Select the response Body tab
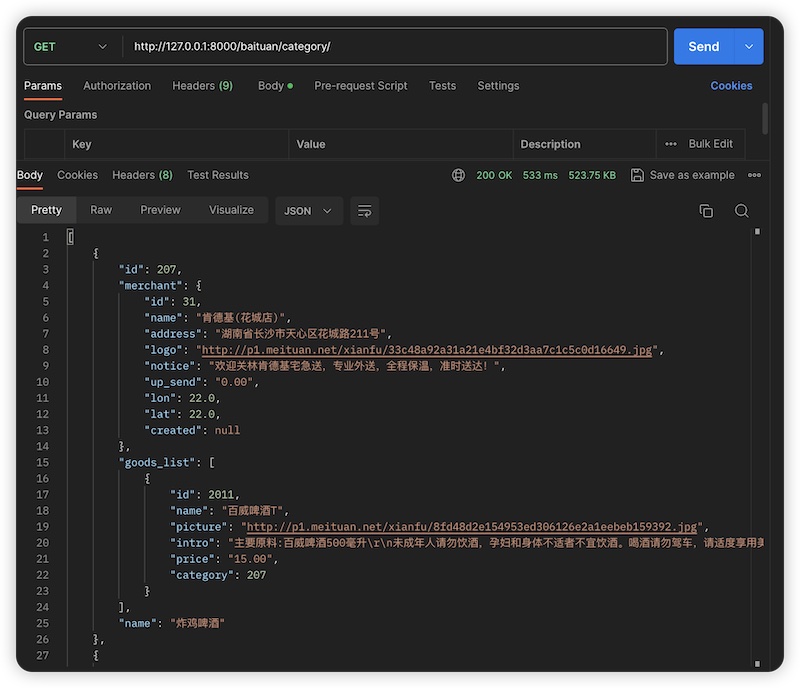 (30, 175)
